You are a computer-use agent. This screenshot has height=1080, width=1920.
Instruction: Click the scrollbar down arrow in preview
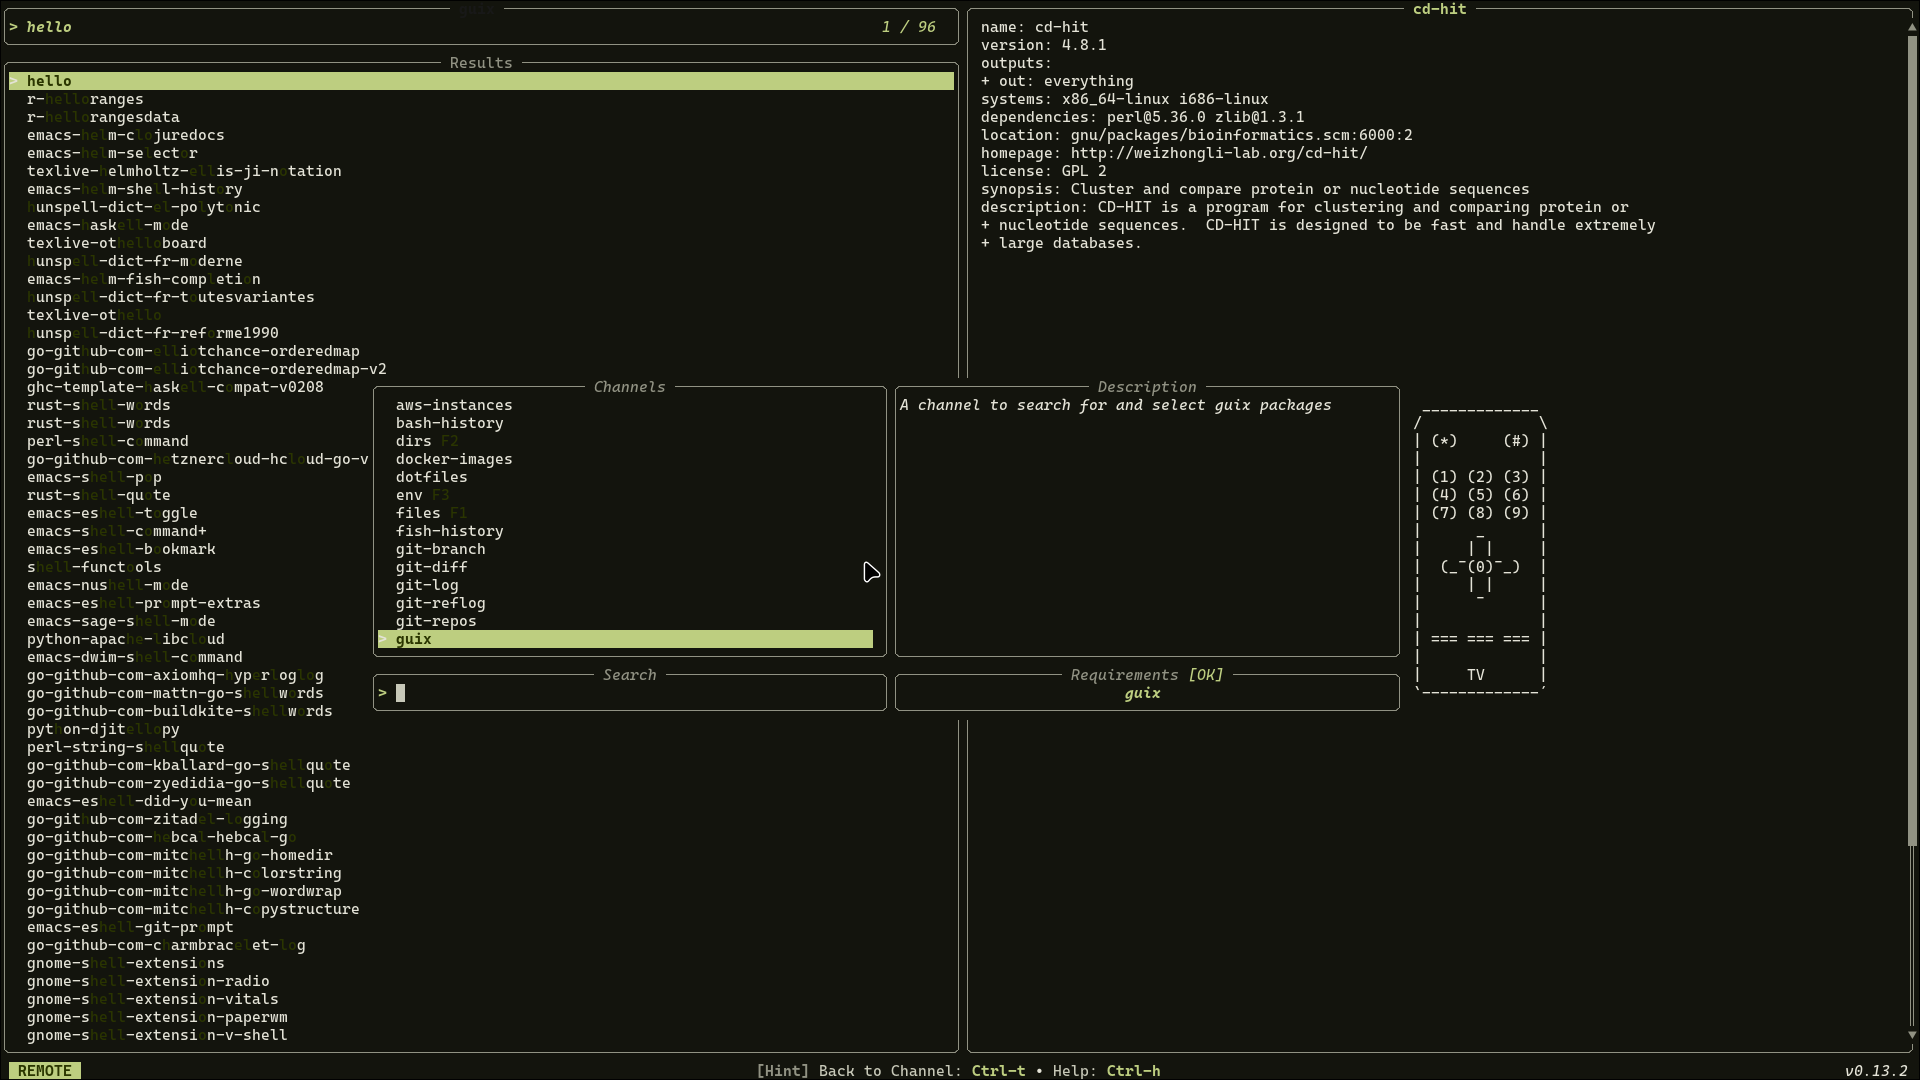[1911, 1035]
